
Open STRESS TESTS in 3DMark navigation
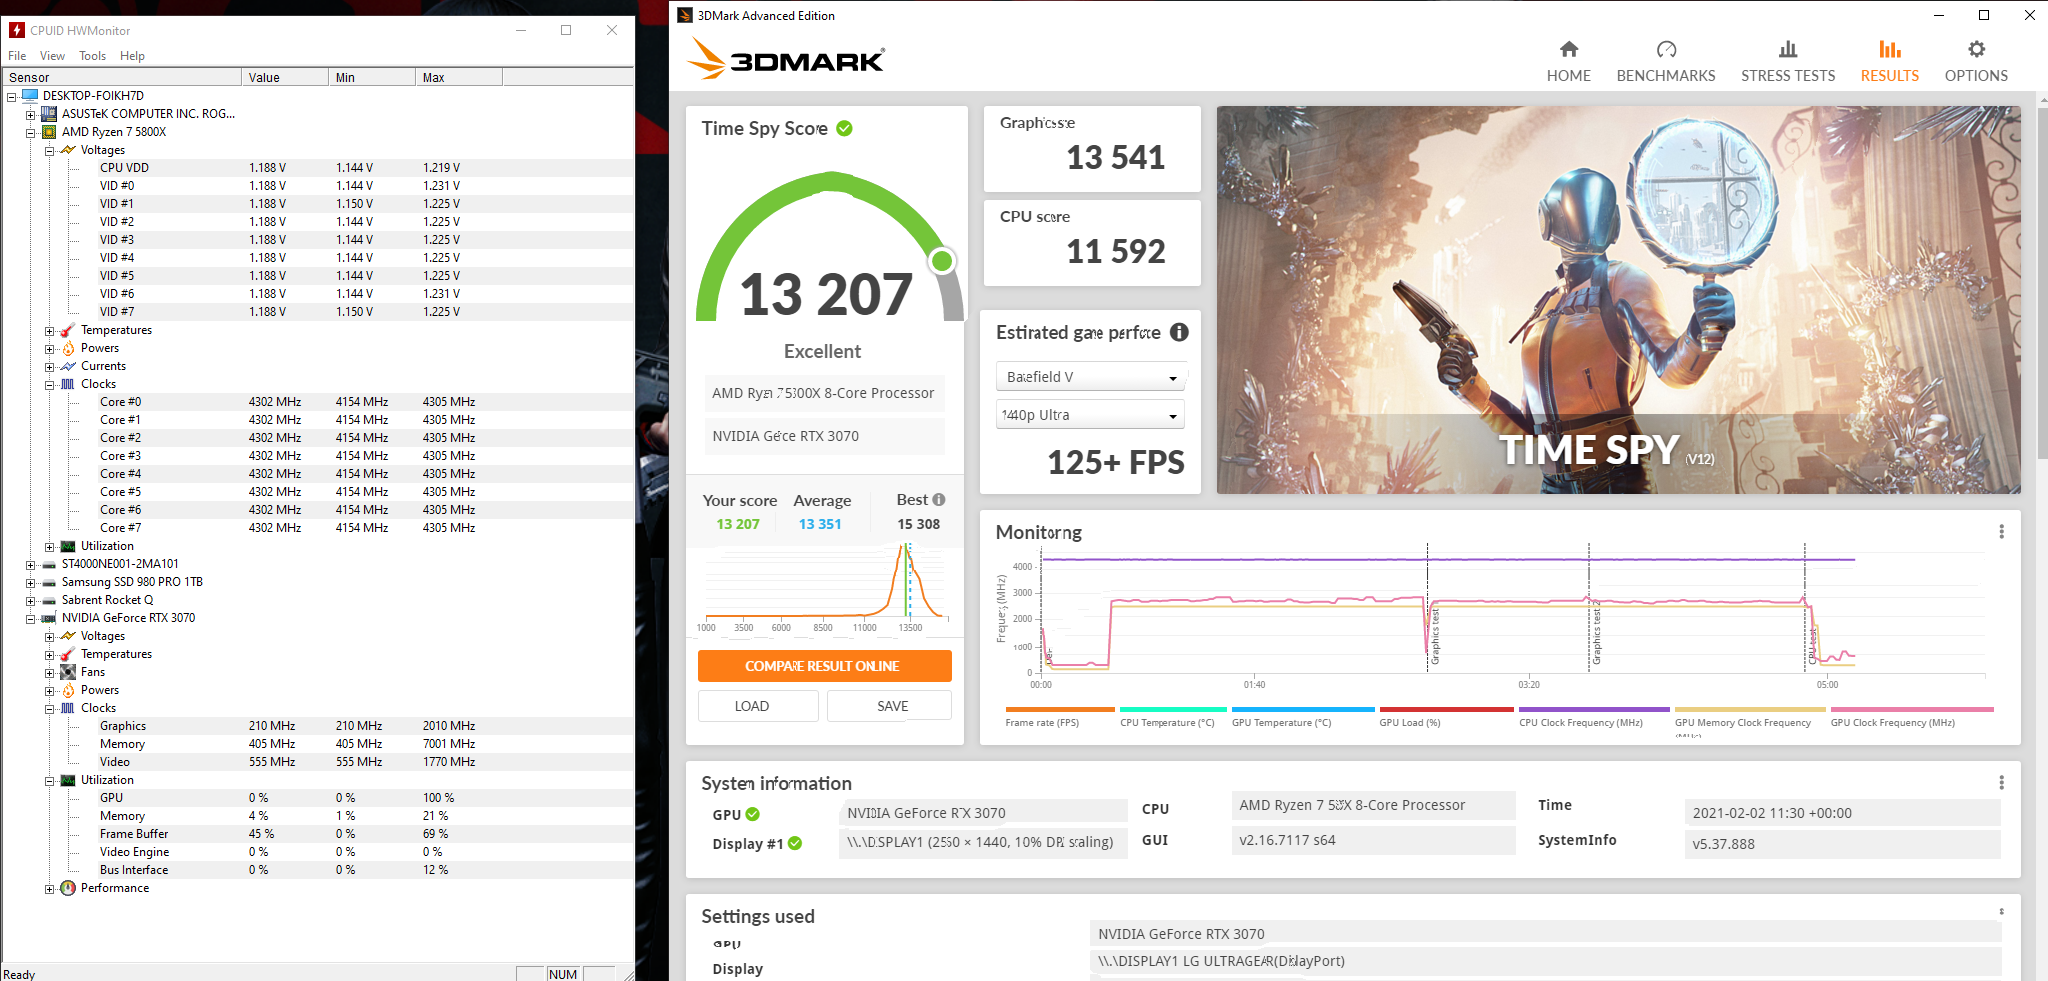click(1788, 62)
